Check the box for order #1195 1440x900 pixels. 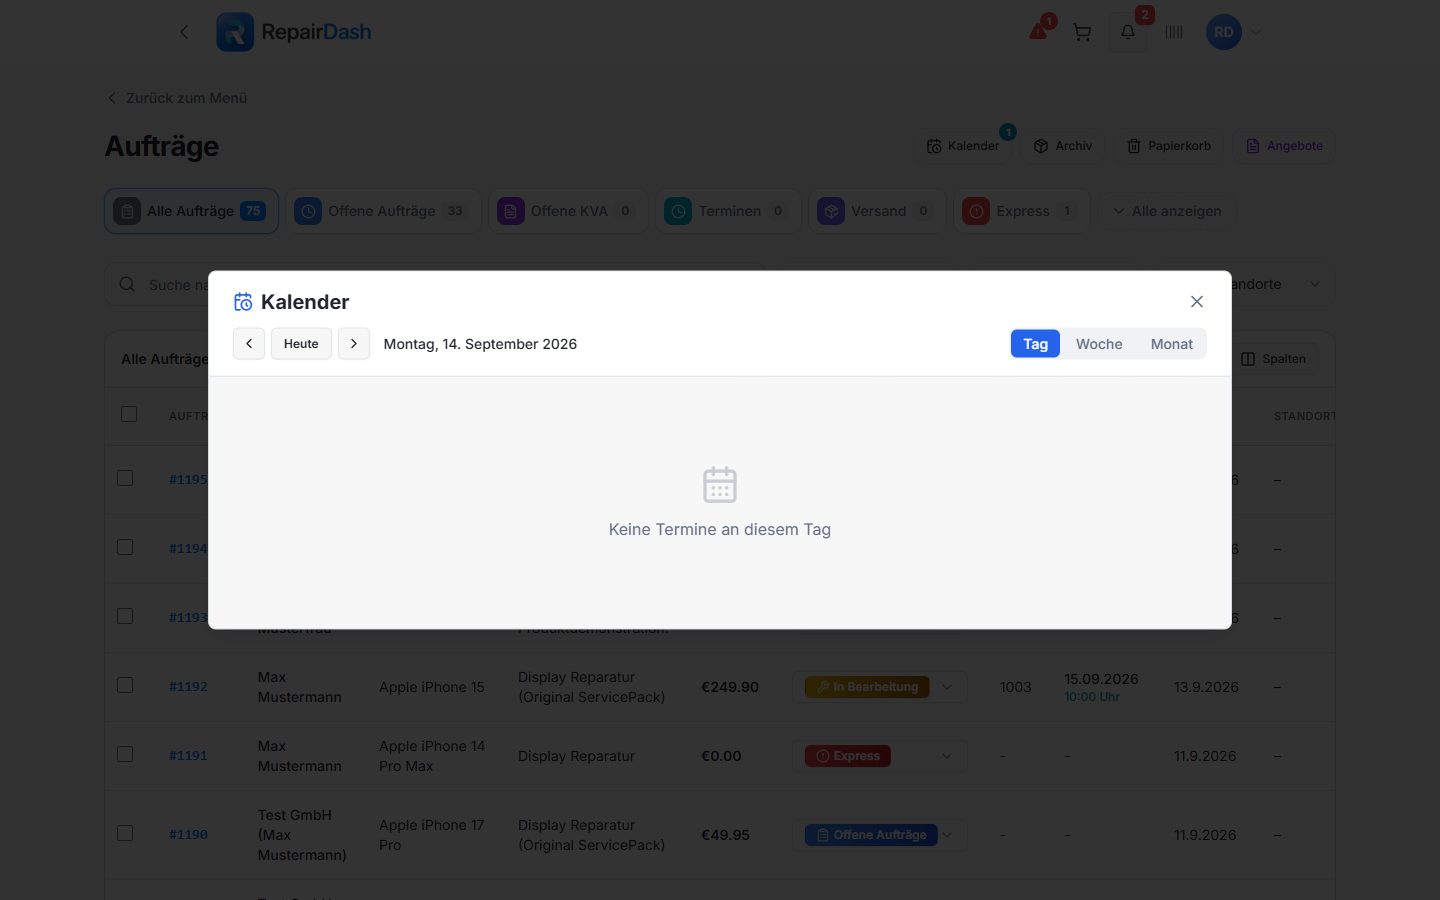coord(125,478)
